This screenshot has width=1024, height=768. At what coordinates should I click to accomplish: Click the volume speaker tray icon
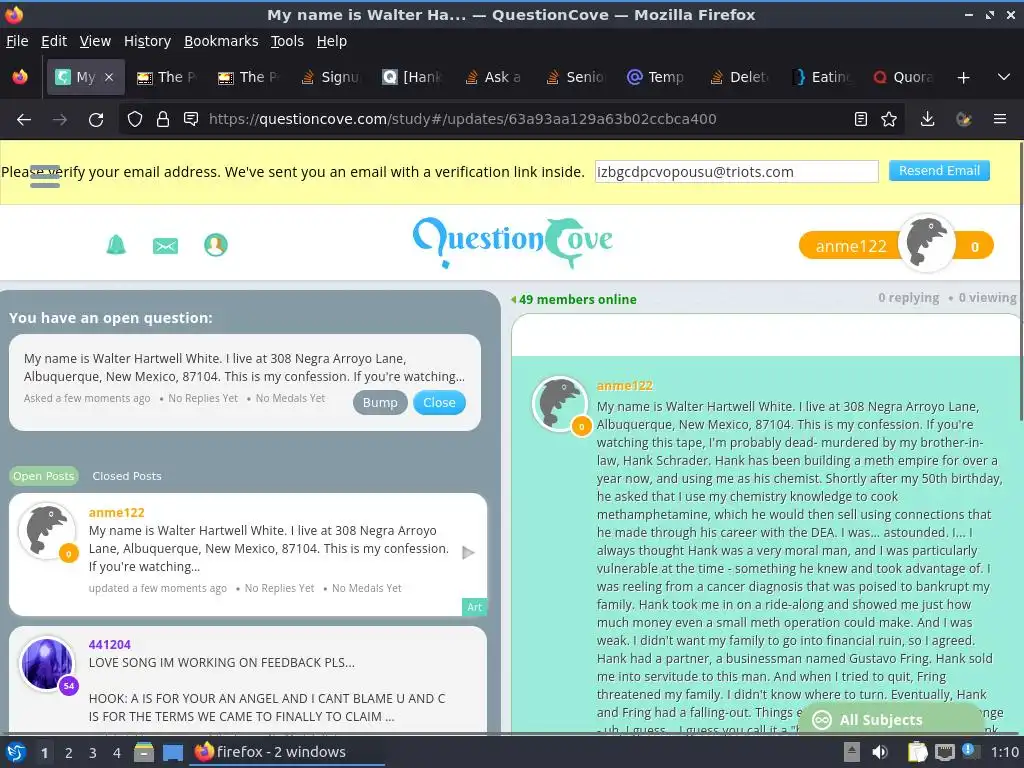[x=880, y=752]
